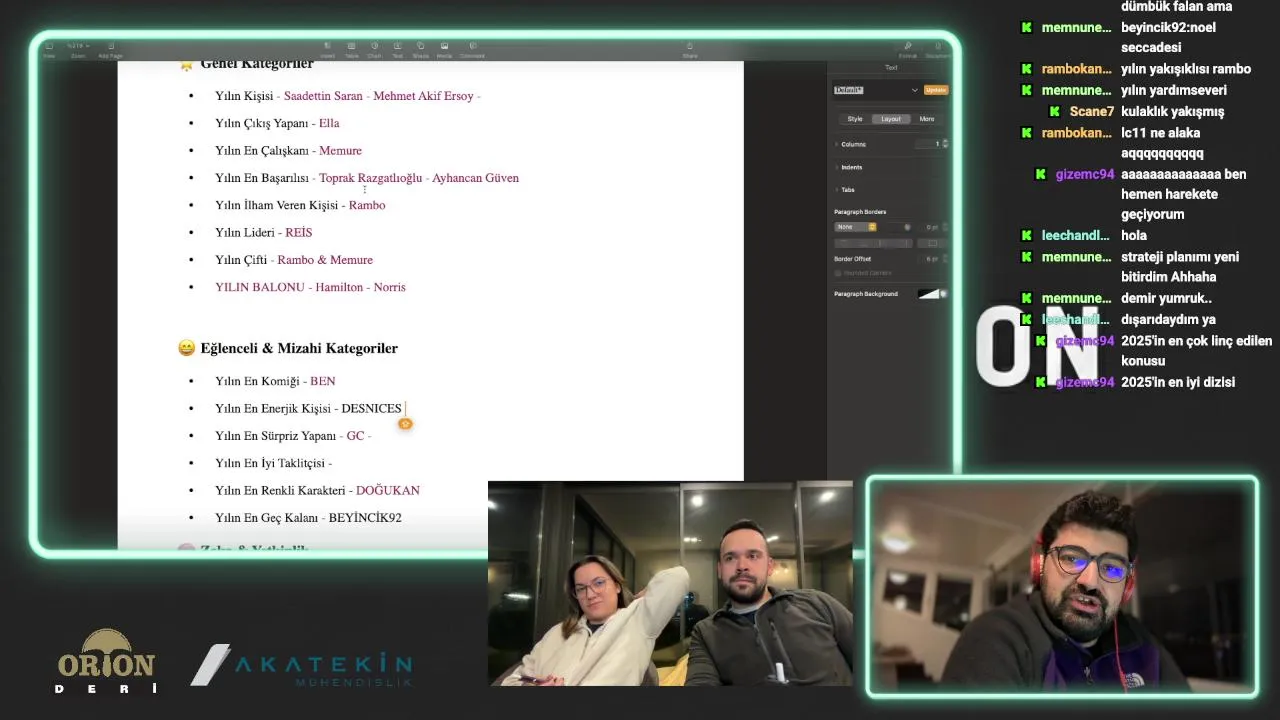Click the border width 0 pt field
Screen dimensions: 1280x720
pos(932,227)
